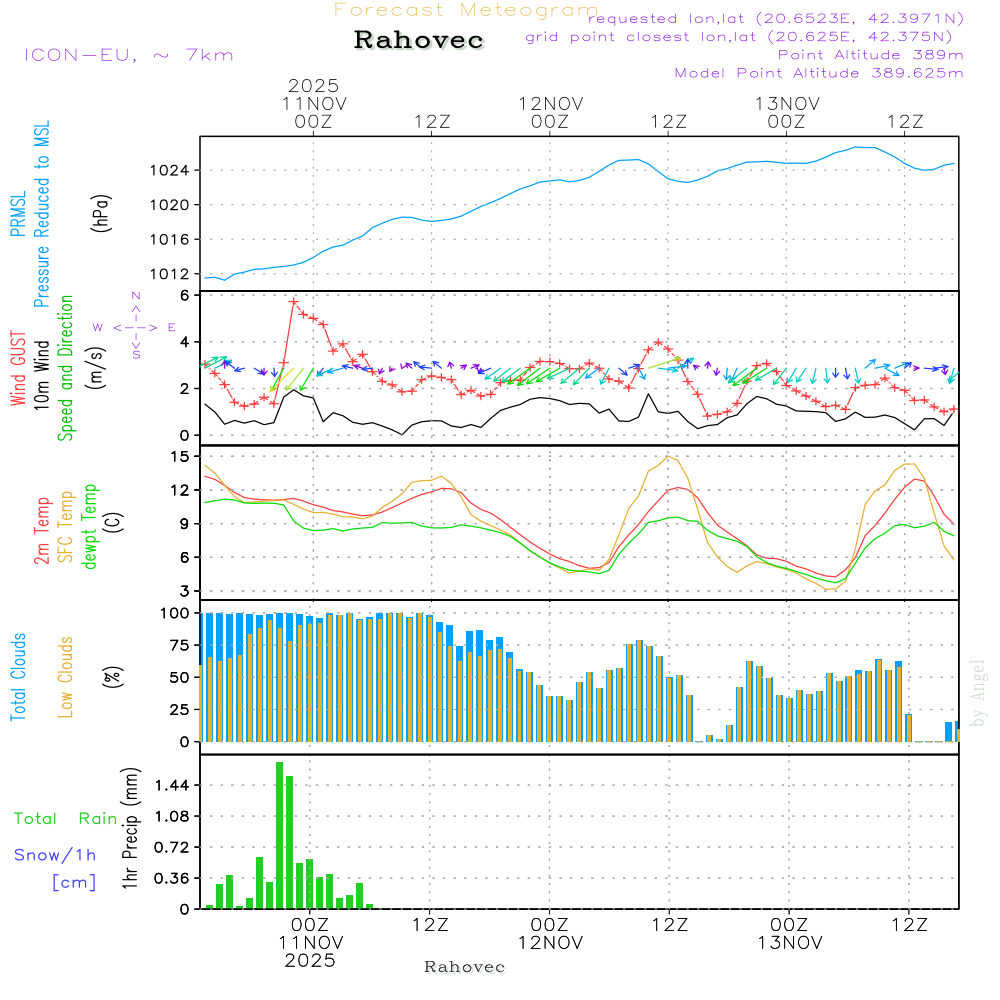Click the Model Point Altitude 389.625m text
The height and width of the screenshot is (1000, 1000).
tap(818, 73)
